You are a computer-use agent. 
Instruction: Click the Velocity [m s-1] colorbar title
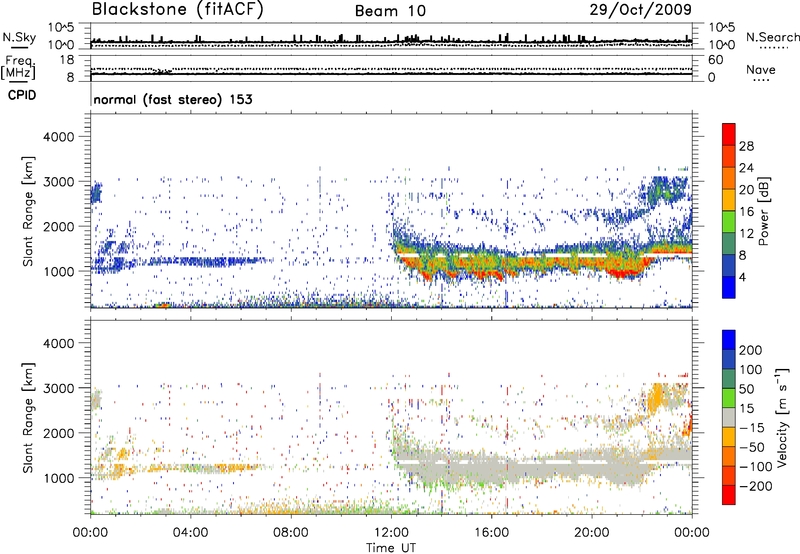pyautogui.click(x=782, y=417)
